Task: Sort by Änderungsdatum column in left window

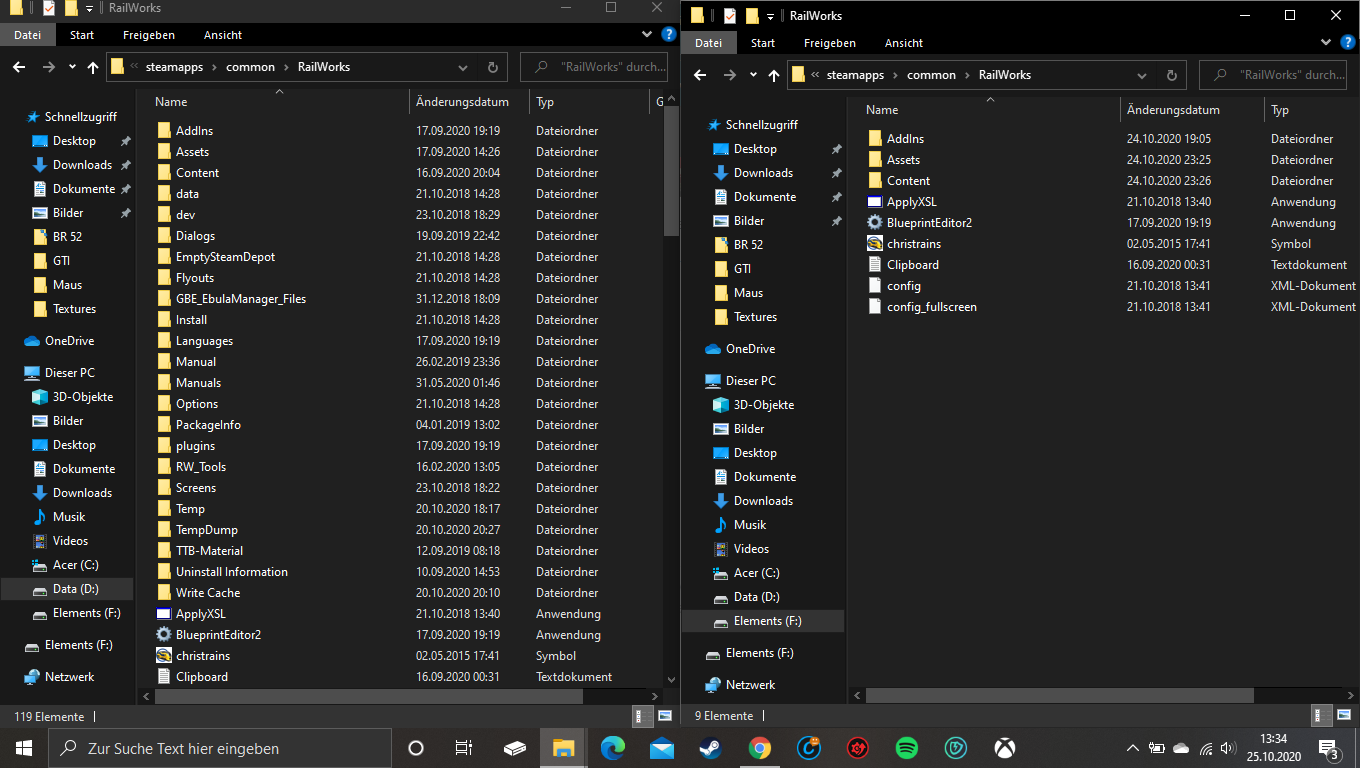Action: coord(462,102)
